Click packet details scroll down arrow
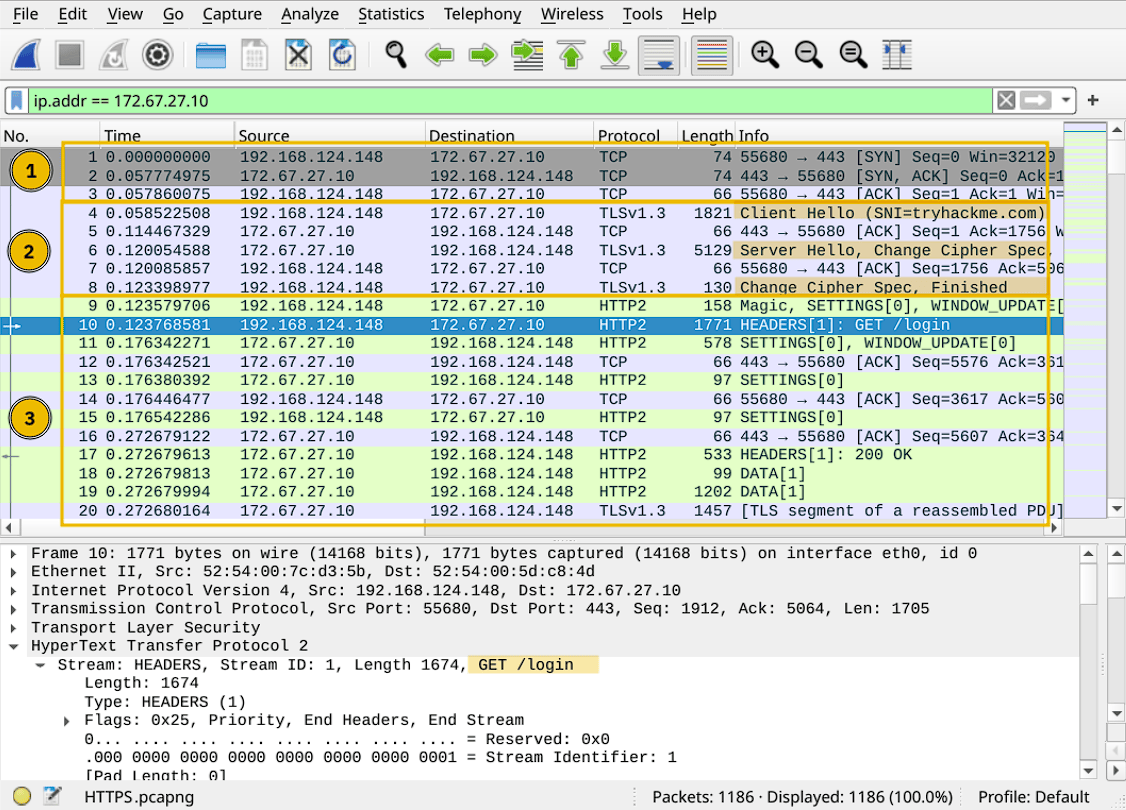This screenshot has width=1126, height=810. tap(1088, 771)
